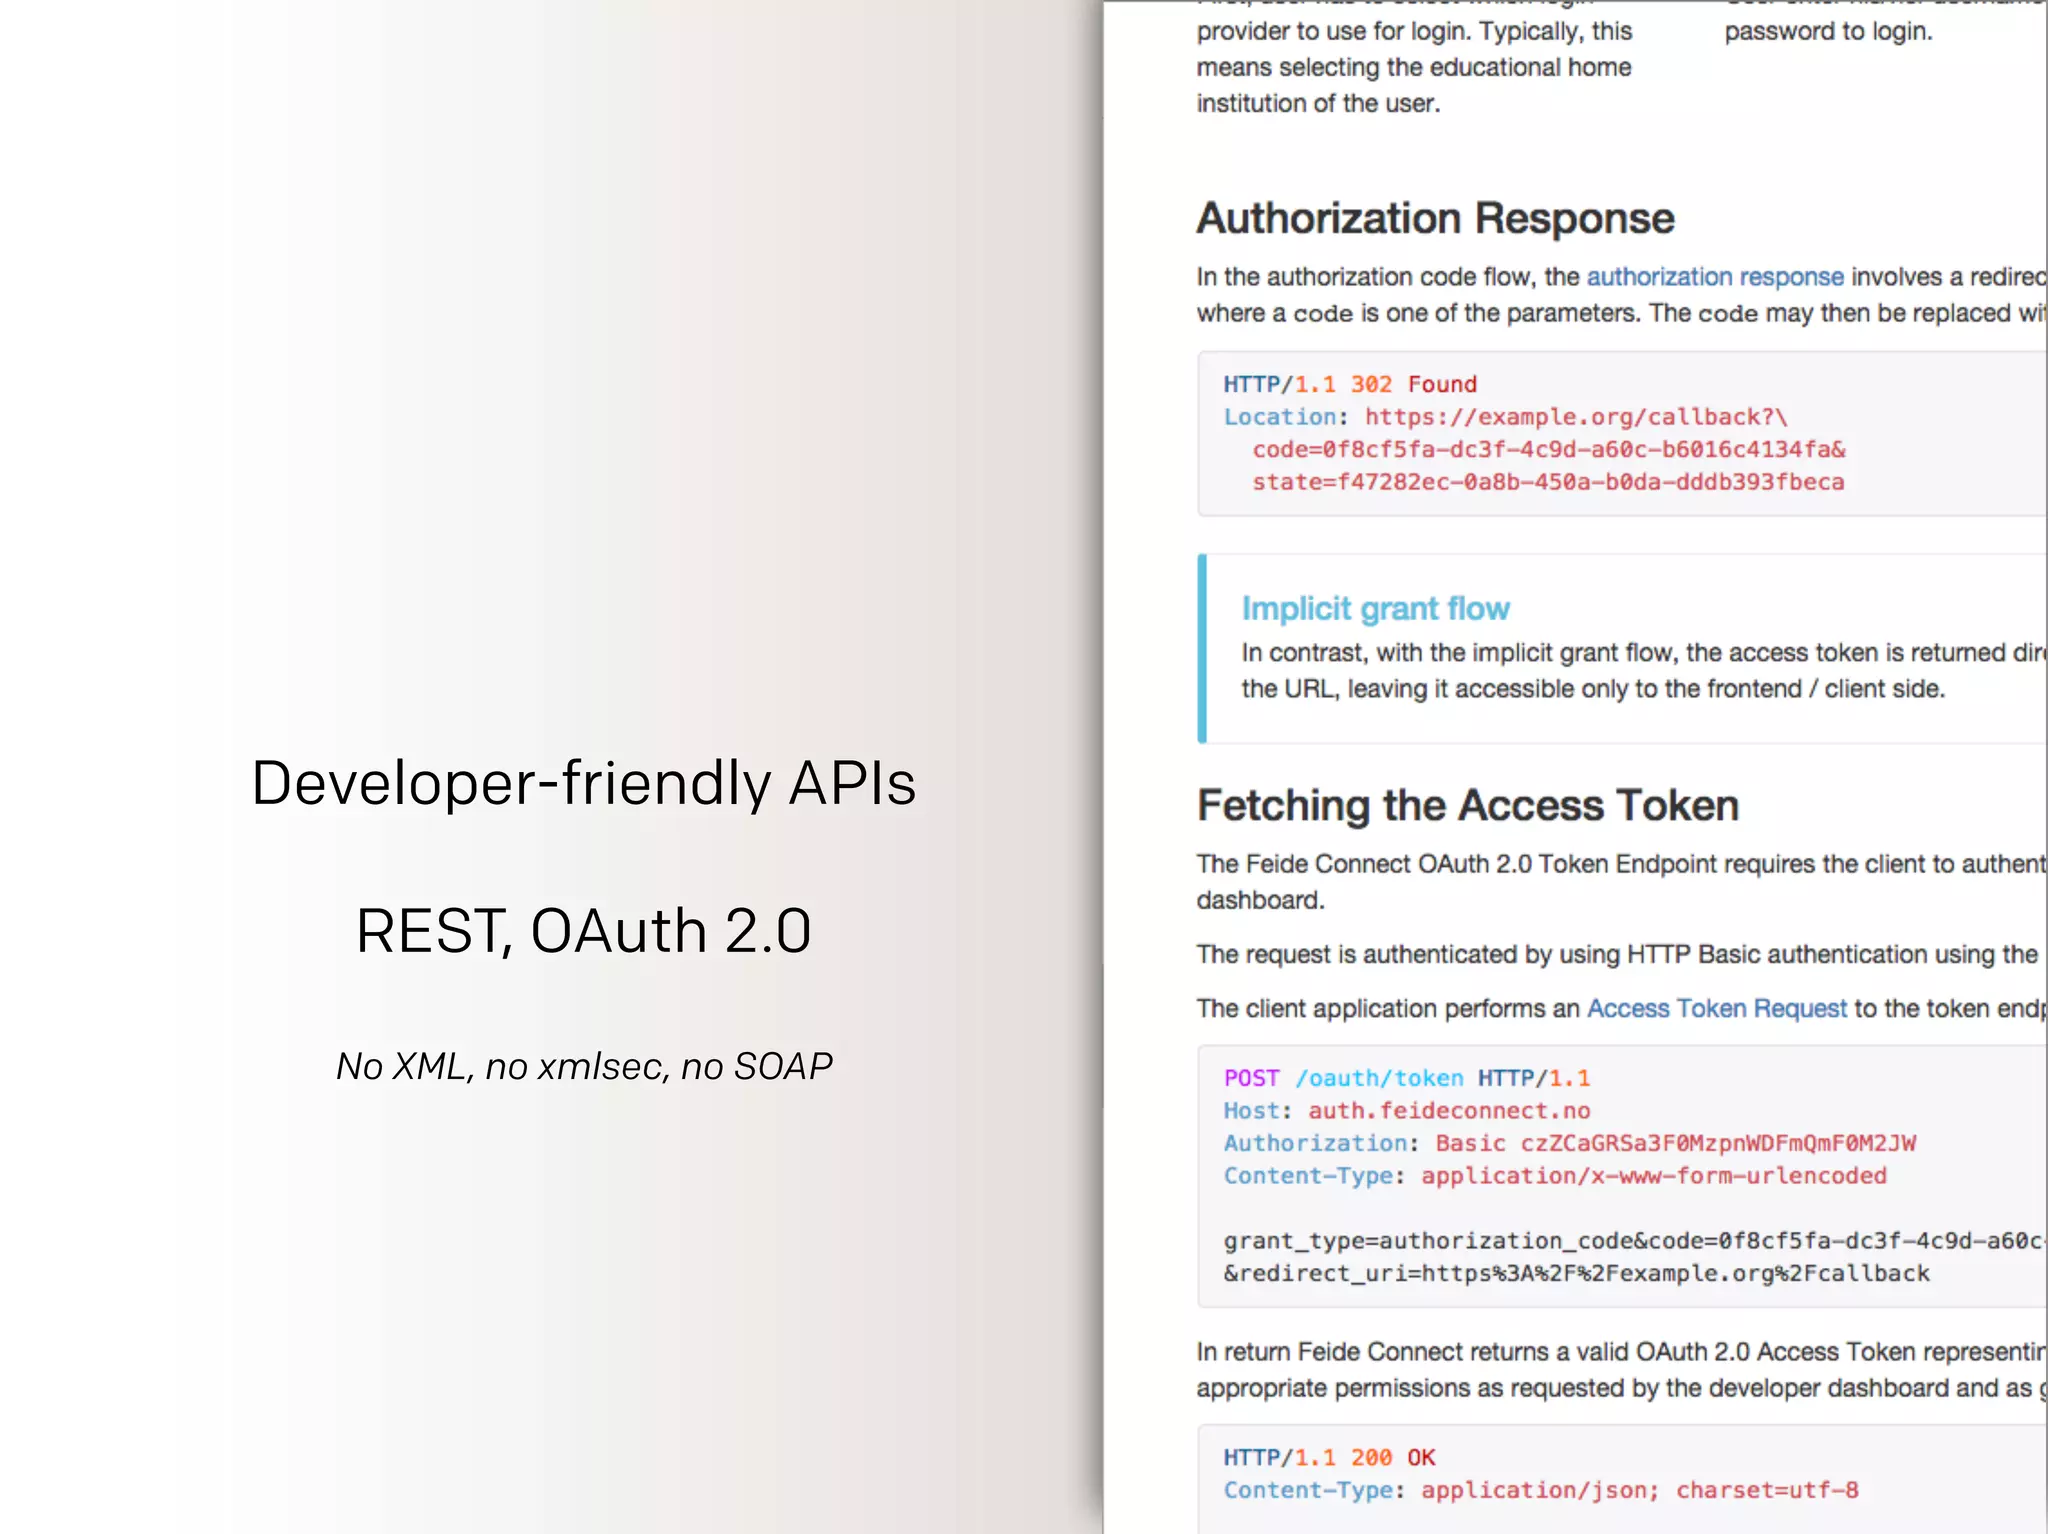Click the 'HTTP/1.1 200 OK' line
2048x1534 pixels.
(1329, 1457)
